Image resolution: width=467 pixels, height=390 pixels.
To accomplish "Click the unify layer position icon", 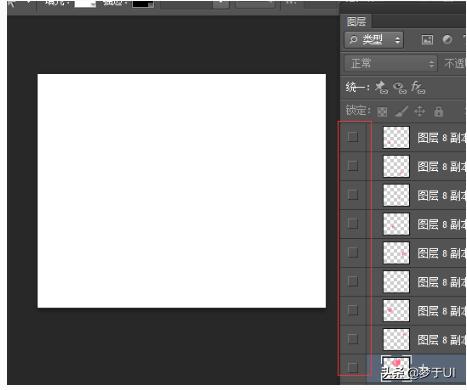I will (x=382, y=87).
